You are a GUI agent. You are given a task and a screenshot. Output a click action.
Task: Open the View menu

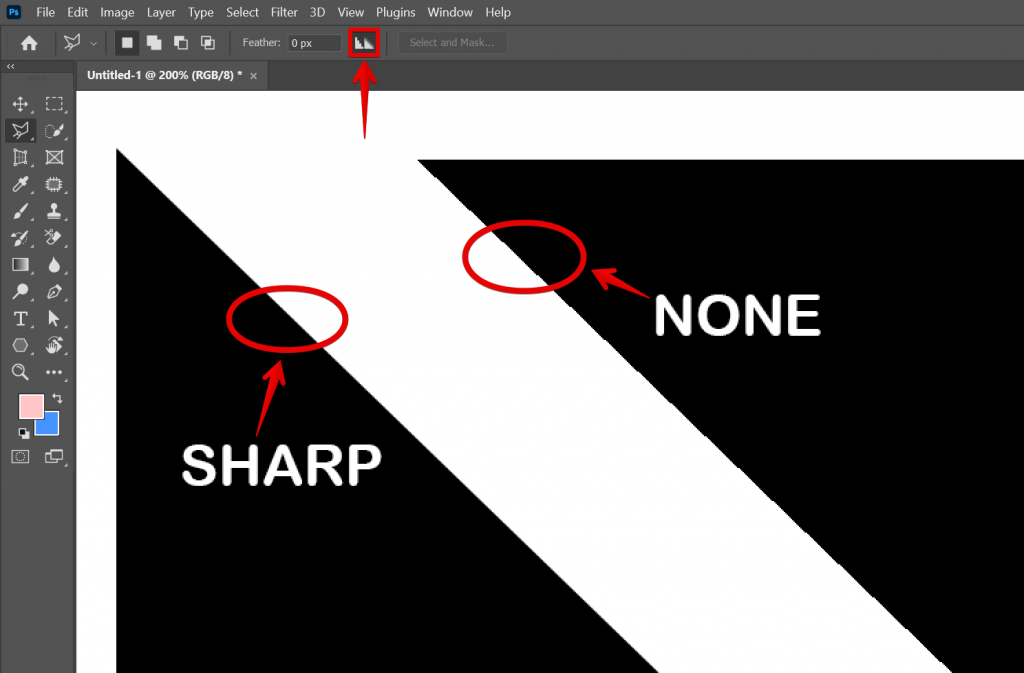click(351, 12)
